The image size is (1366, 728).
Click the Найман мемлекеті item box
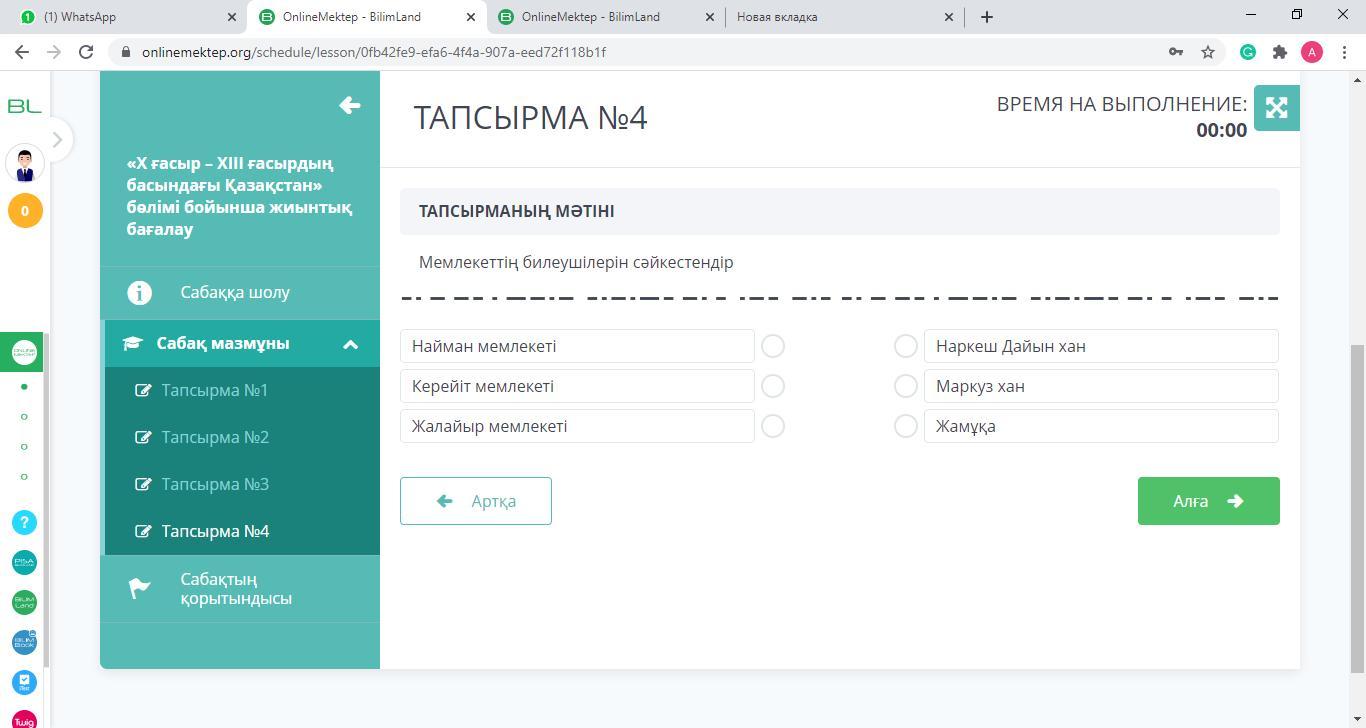[x=577, y=346]
